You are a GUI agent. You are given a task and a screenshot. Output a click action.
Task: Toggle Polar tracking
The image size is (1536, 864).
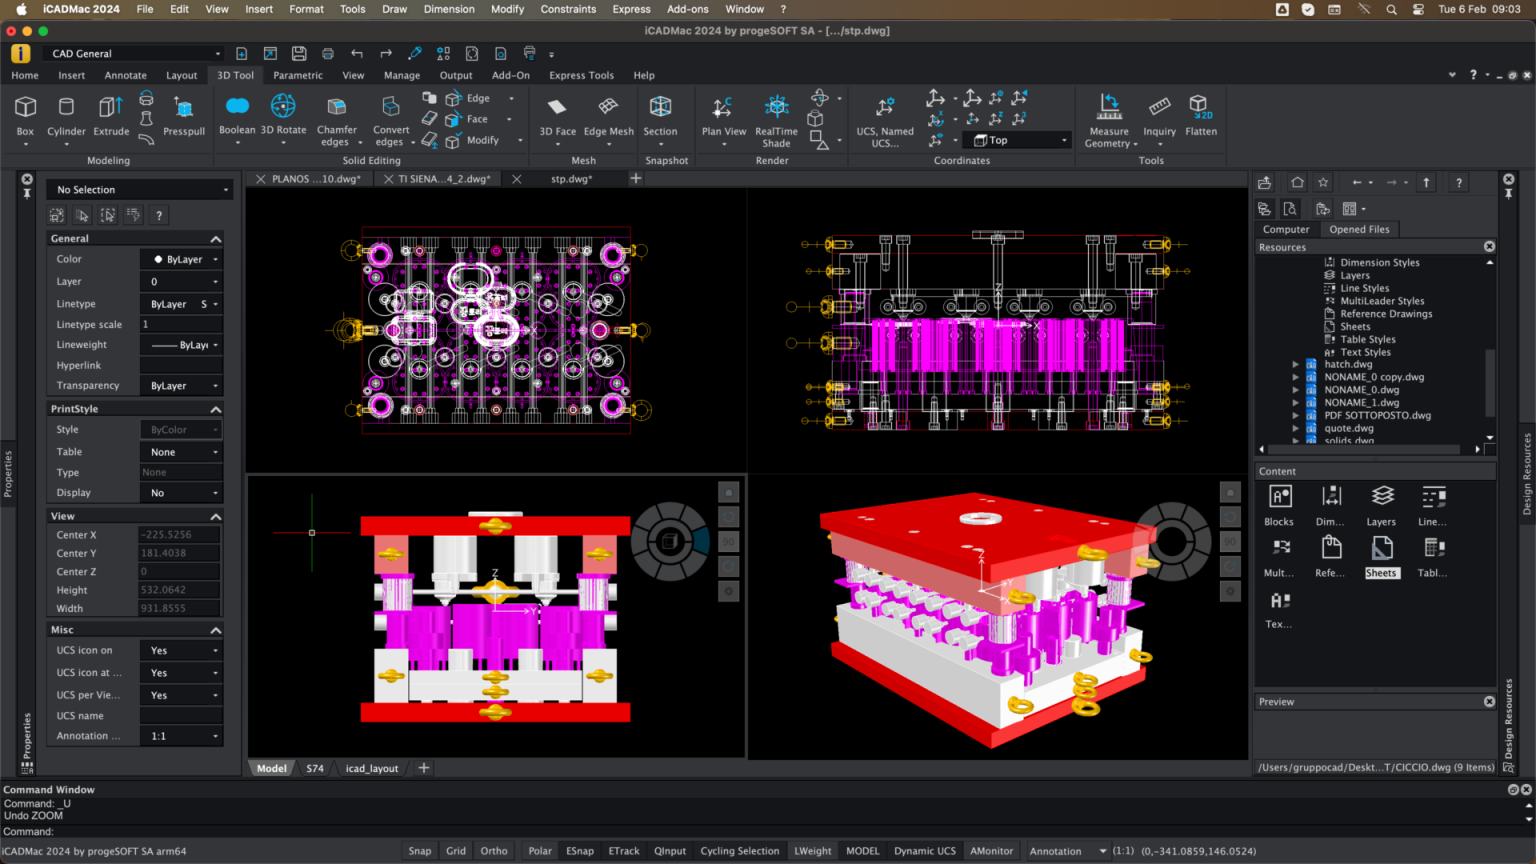[x=540, y=851]
